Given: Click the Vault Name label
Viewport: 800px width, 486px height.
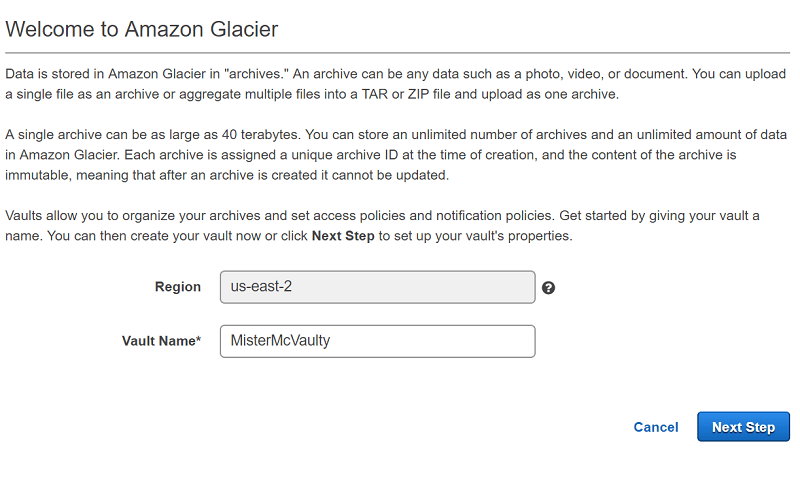Looking at the screenshot, I should (x=161, y=341).
